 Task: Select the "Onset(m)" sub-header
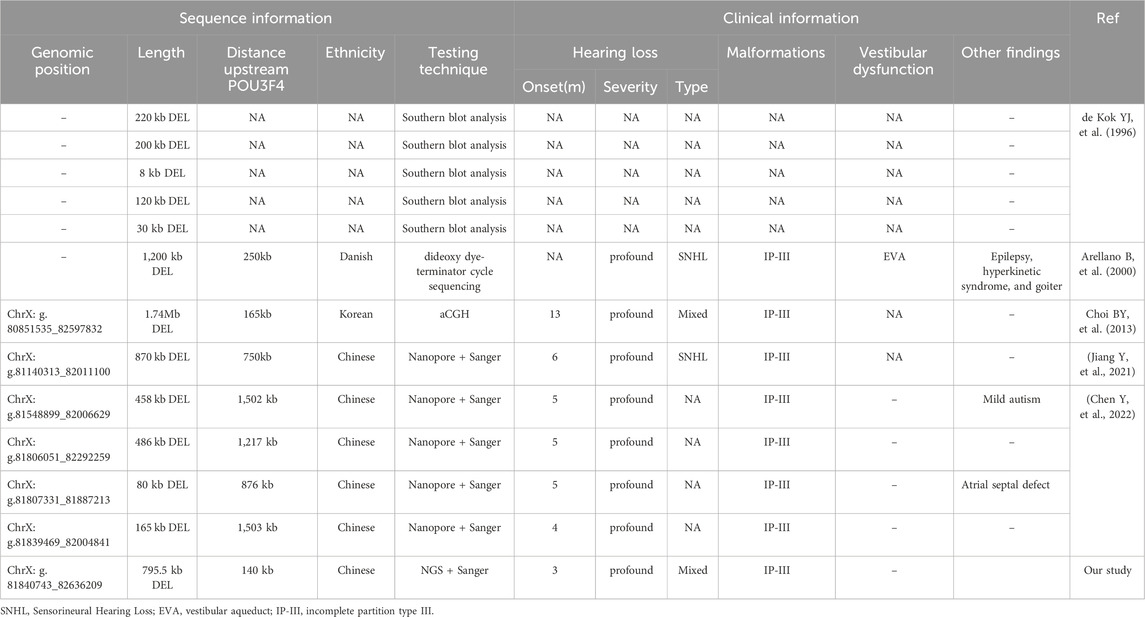[557, 87]
